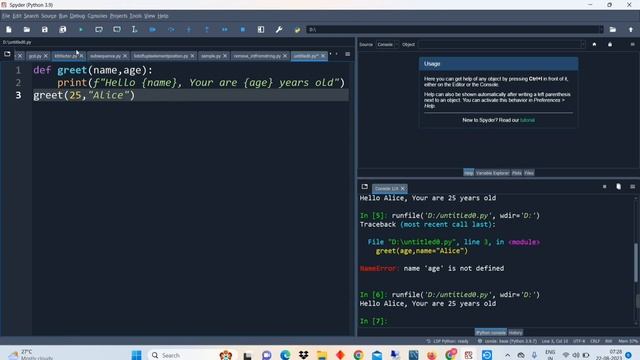
Task: Open file using folder toolbar icon
Action: [27, 29]
